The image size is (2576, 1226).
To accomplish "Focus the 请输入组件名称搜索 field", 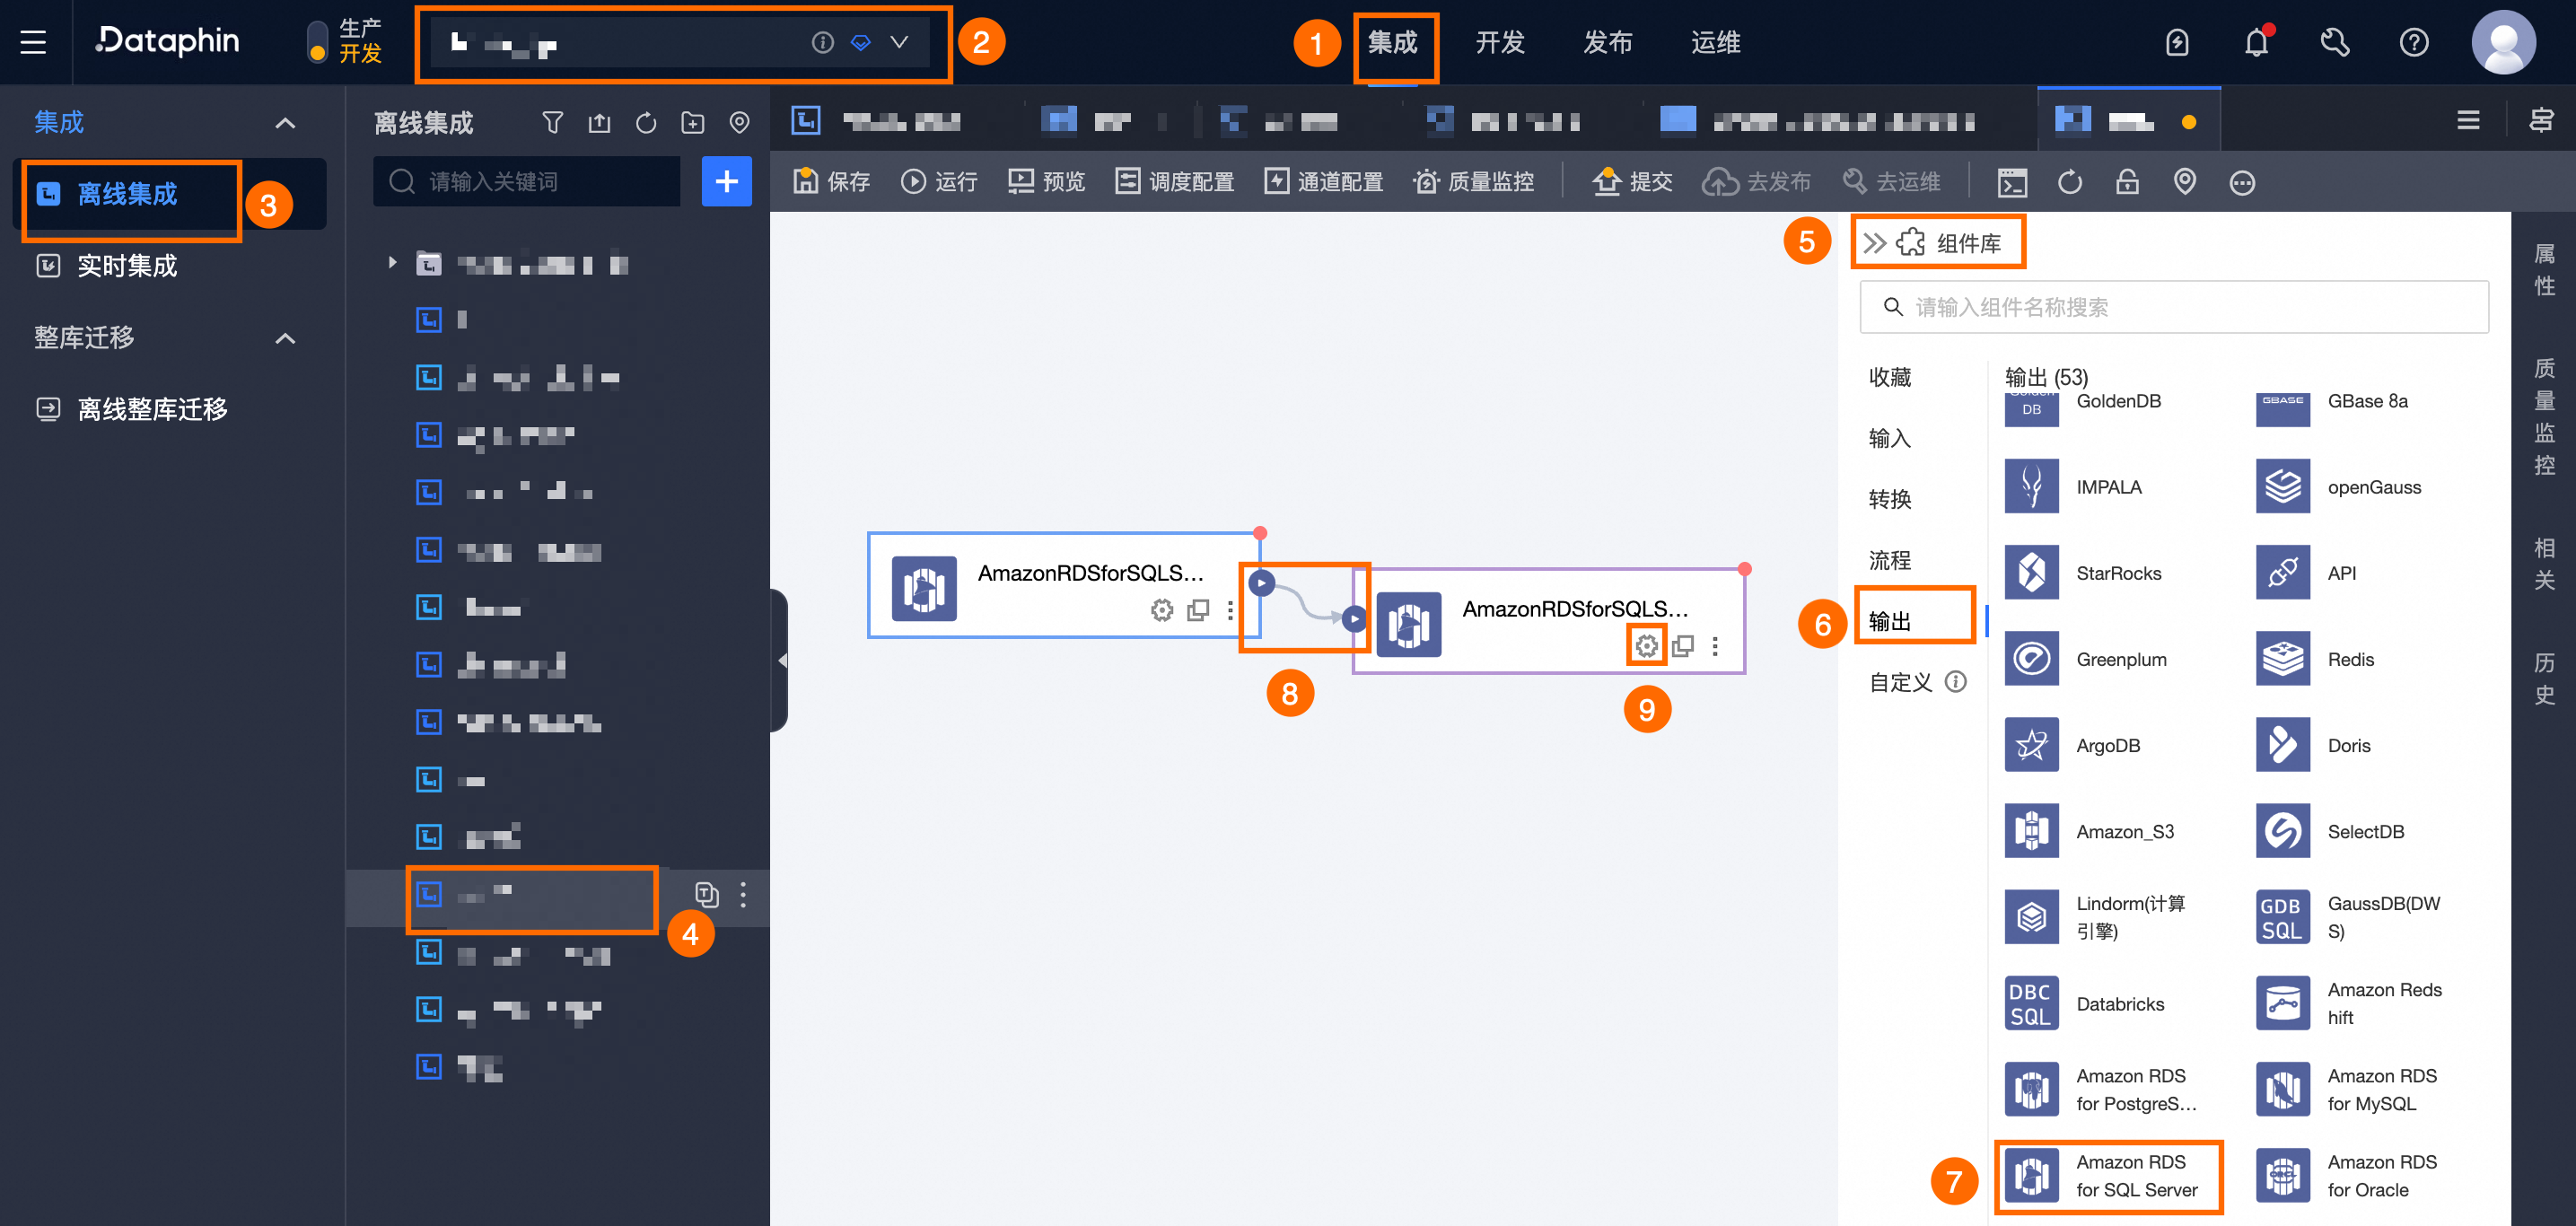I will (2174, 307).
